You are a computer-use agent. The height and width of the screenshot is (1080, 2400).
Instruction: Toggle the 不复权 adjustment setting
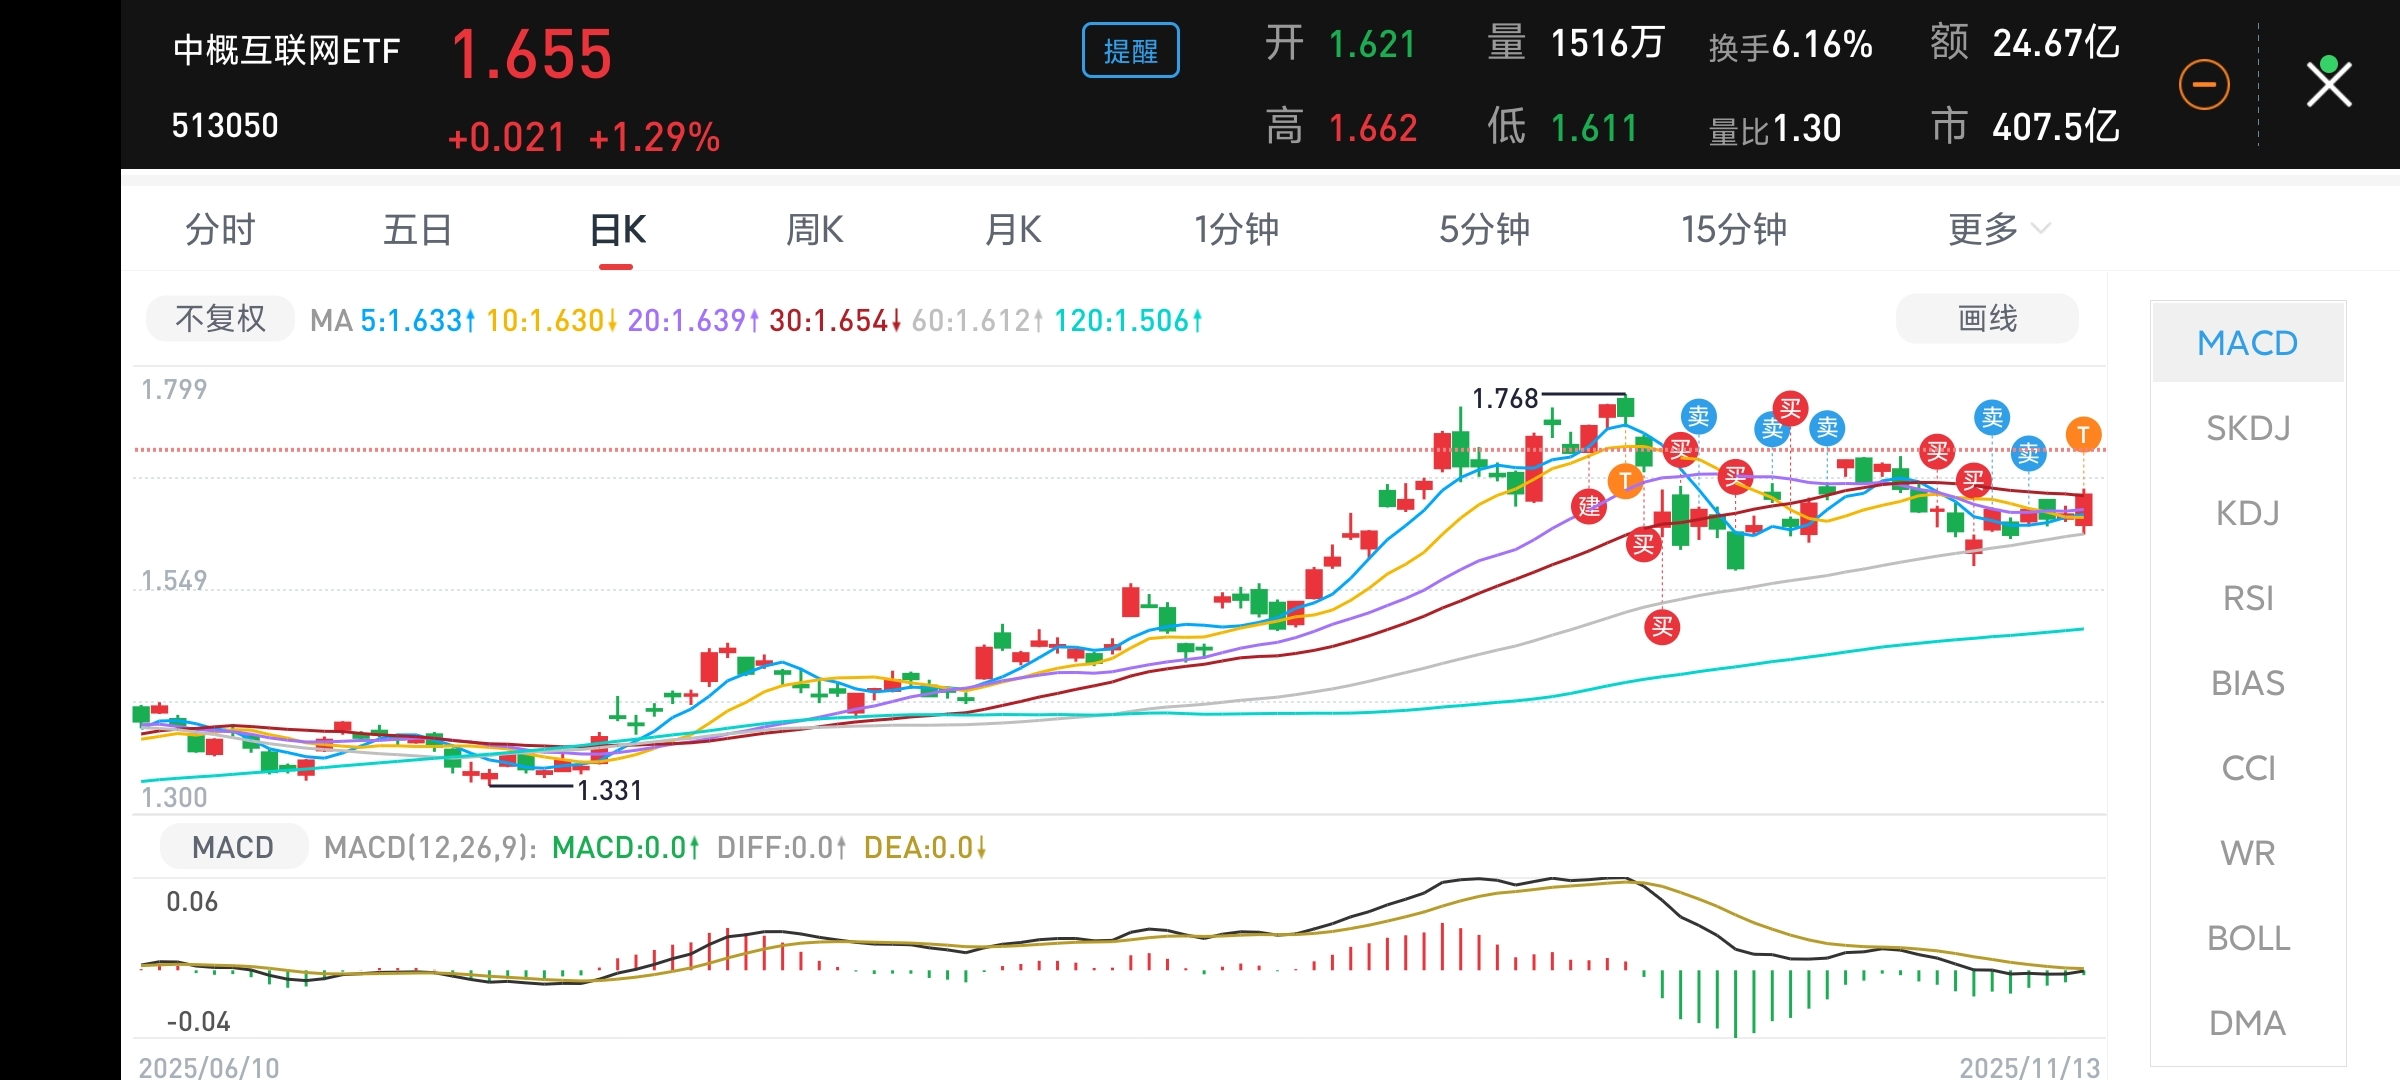coord(220,319)
